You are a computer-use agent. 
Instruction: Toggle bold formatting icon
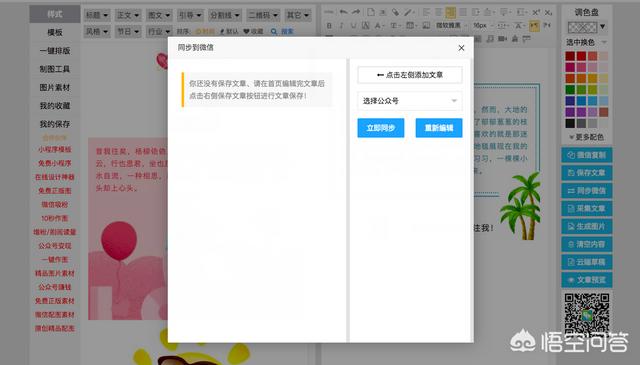329,25
